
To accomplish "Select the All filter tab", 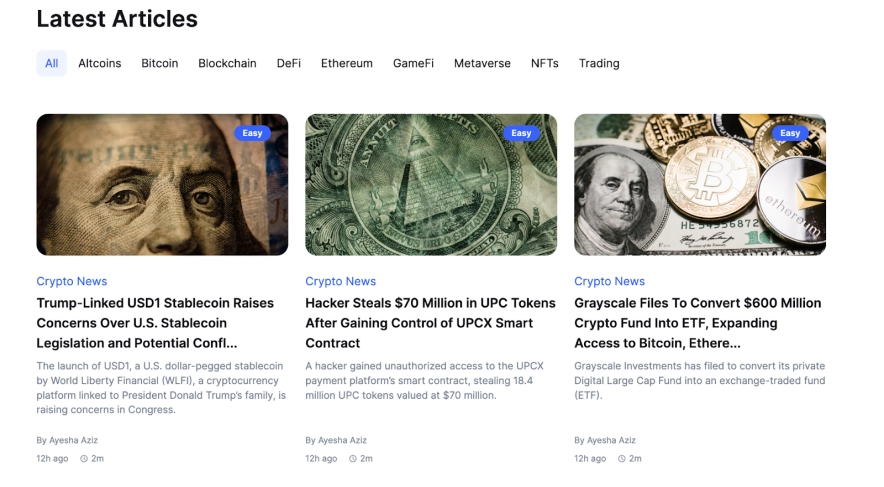I will click(x=51, y=63).
